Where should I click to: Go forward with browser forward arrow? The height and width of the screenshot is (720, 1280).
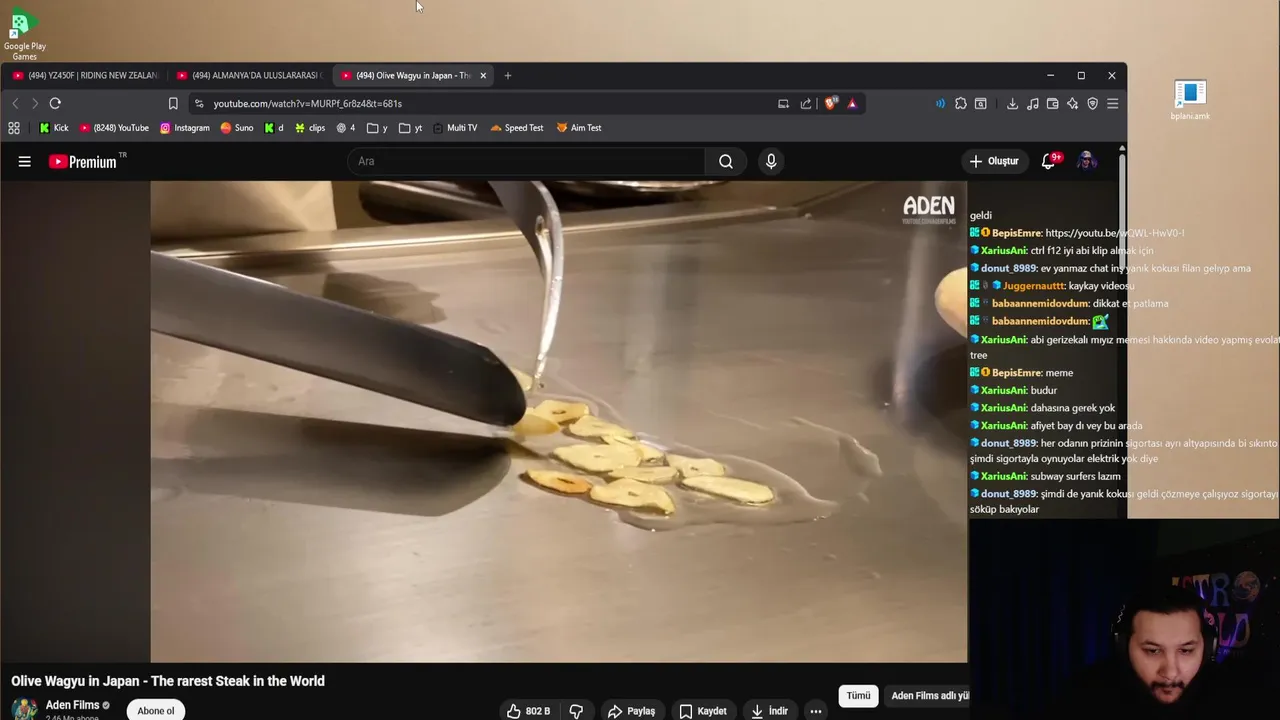[x=35, y=103]
